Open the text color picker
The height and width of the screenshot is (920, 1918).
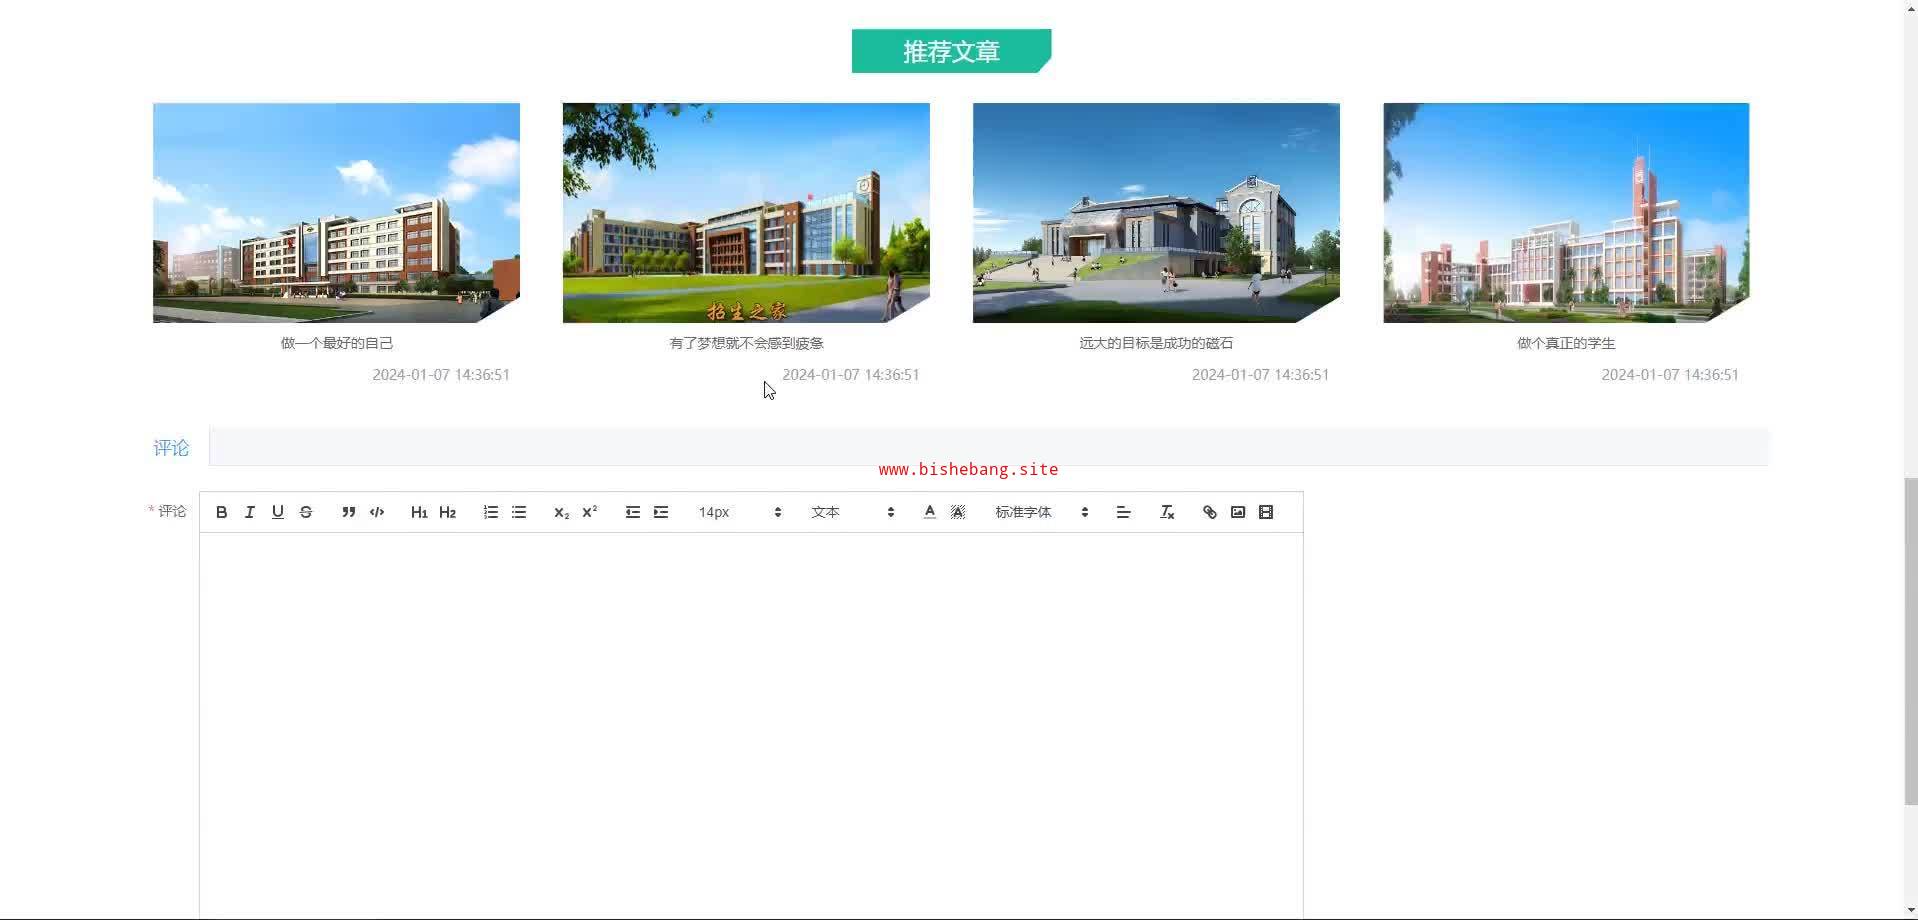(930, 512)
